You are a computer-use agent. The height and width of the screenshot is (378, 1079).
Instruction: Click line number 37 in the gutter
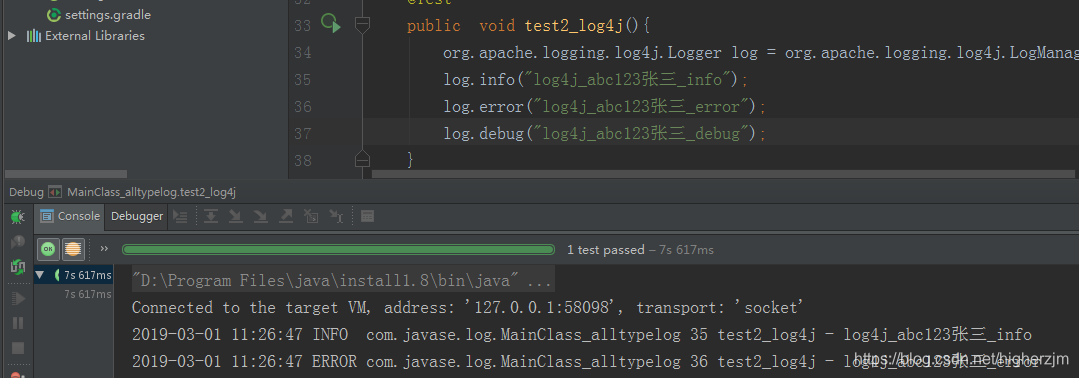(x=302, y=133)
